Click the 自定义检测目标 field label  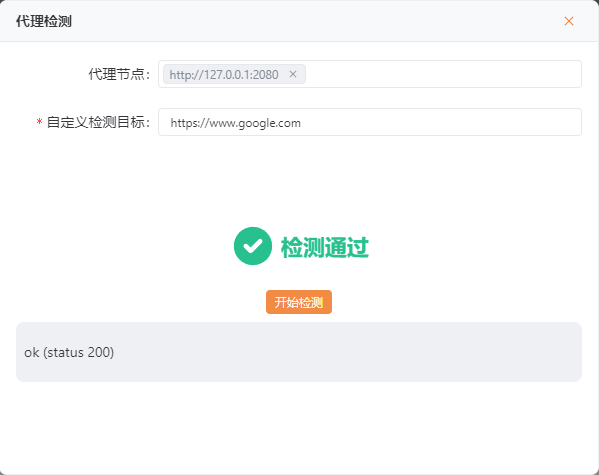click(98, 122)
